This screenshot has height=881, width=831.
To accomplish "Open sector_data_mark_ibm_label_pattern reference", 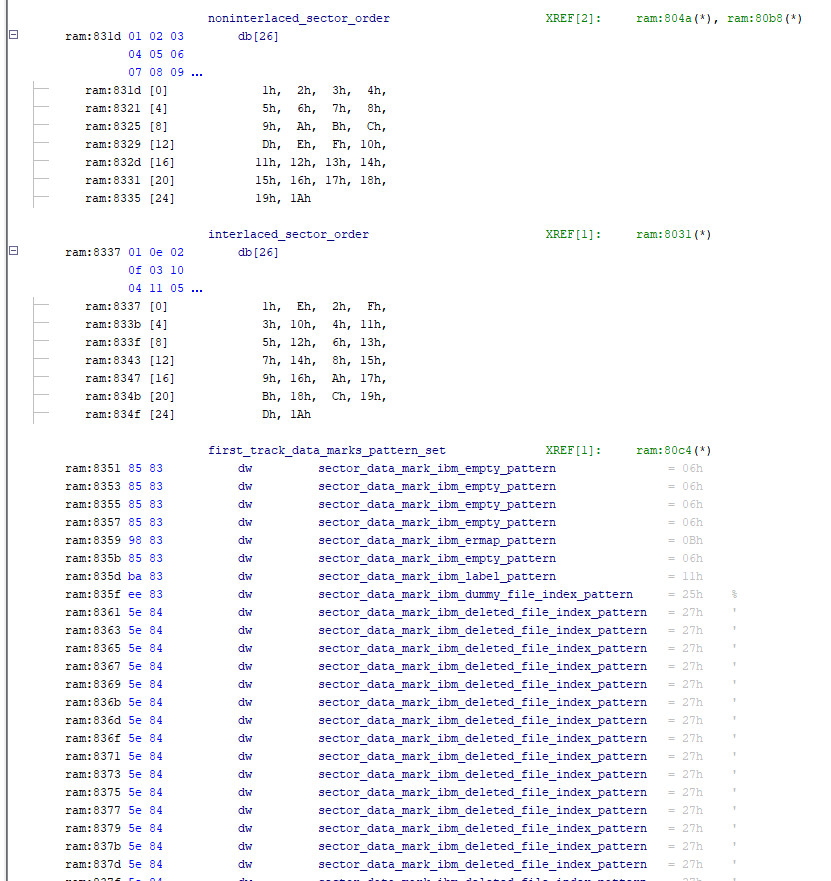I will (x=437, y=576).
